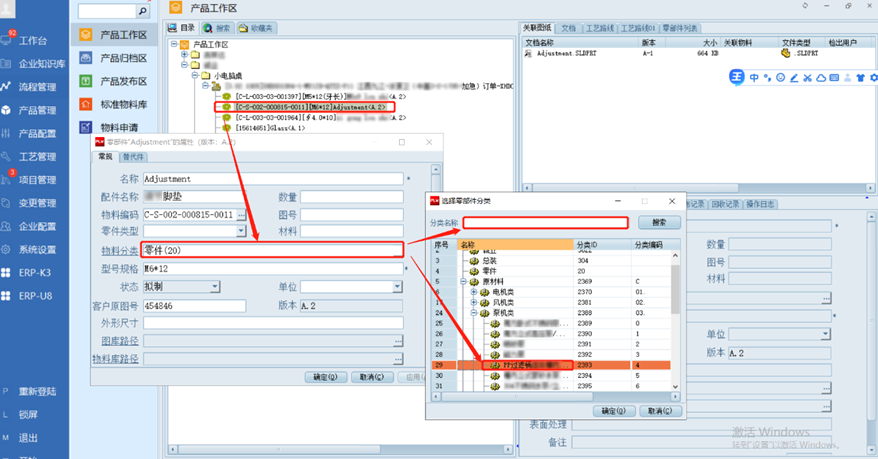The image size is (878, 459).
Task: Switch to the 工艺路线 tab
Action: [x=599, y=28]
